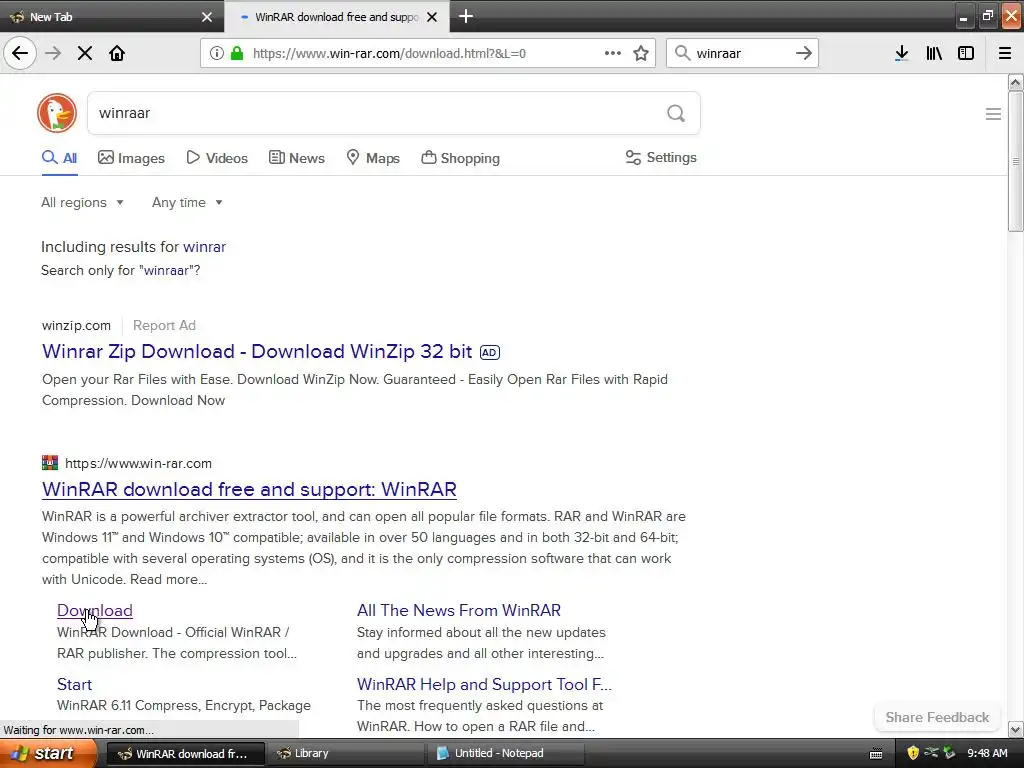
Task: Click the vertical scrollbar thumb
Action: pos(1016,161)
